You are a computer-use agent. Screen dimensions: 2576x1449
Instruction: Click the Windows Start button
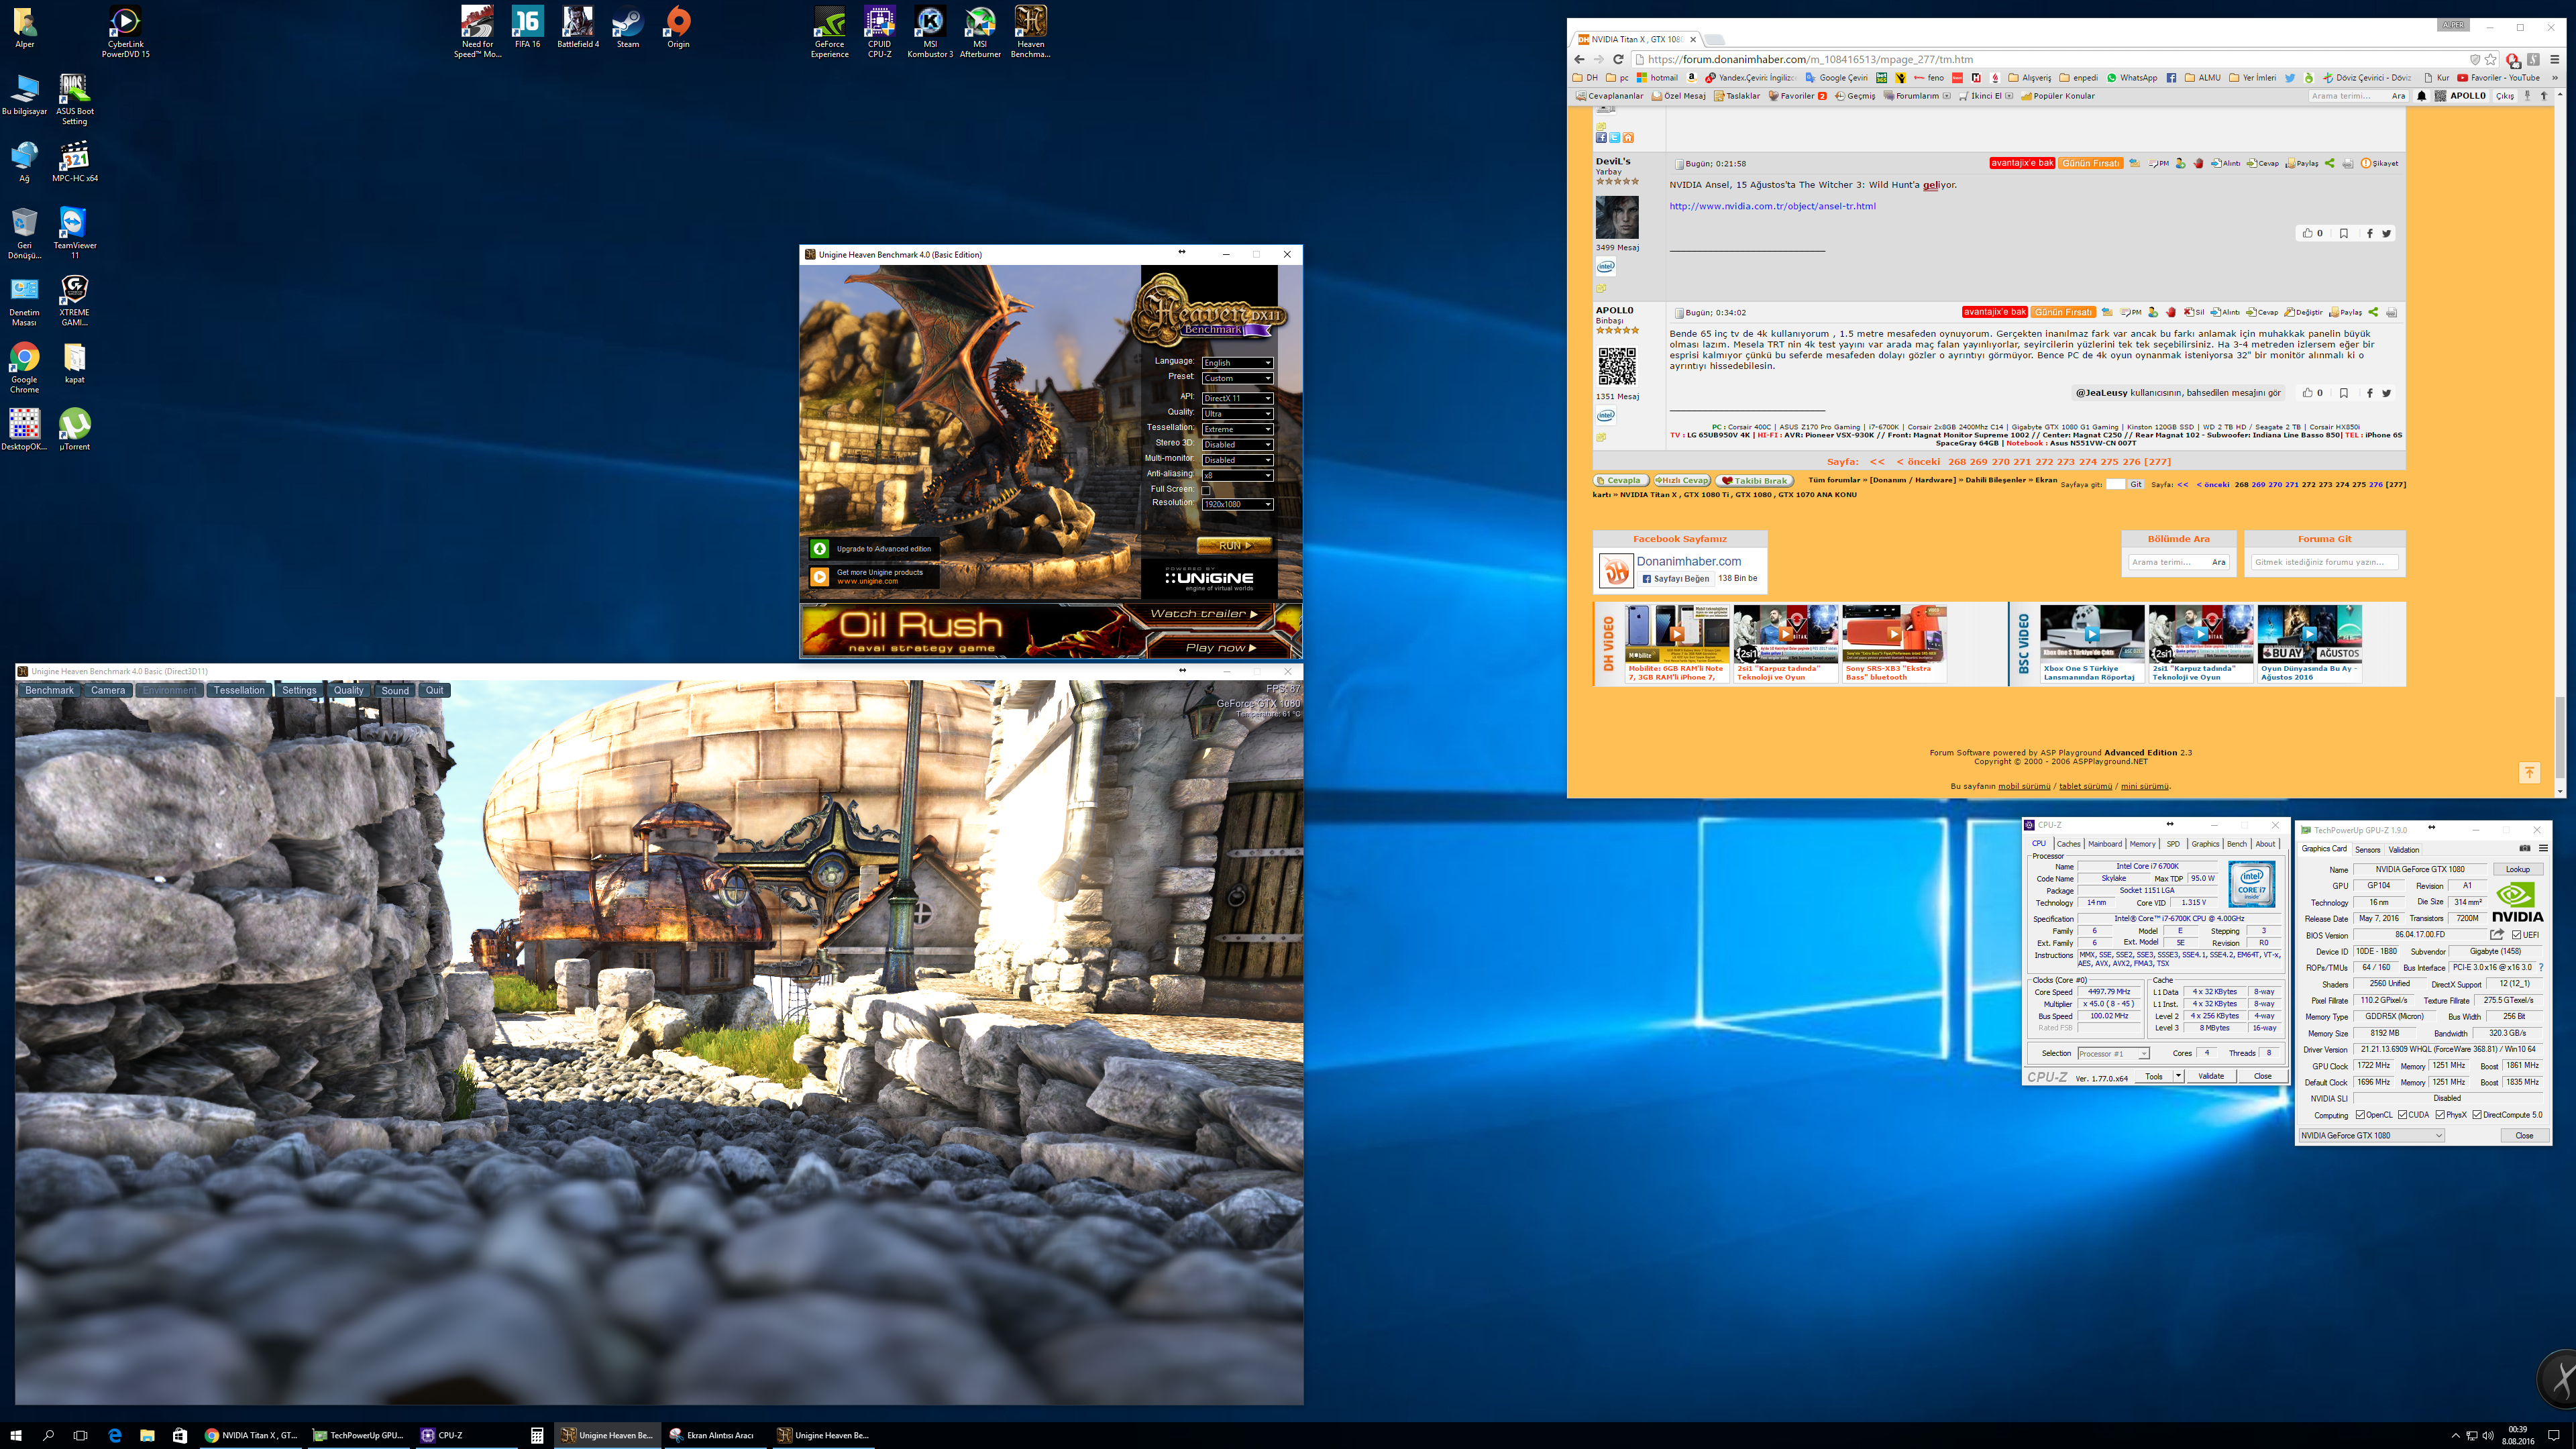point(16,1435)
